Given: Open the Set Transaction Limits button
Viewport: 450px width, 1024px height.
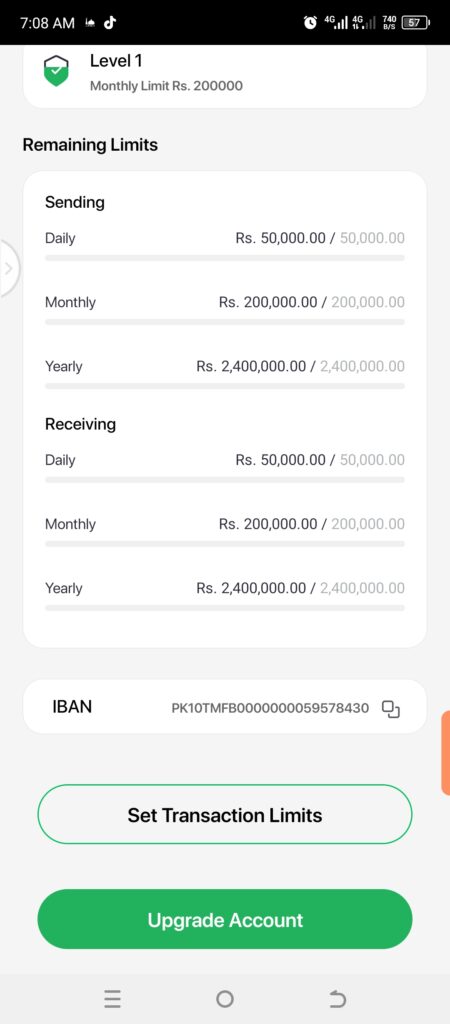Looking at the screenshot, I should pyautogui.click(x=225, y=814).
